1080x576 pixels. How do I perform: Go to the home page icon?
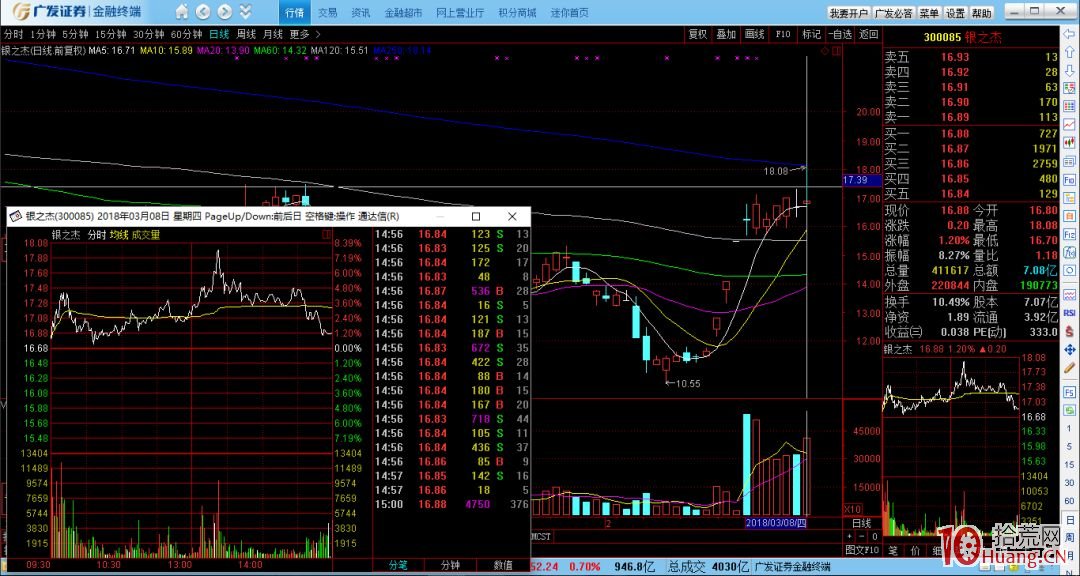pos(182,12)
